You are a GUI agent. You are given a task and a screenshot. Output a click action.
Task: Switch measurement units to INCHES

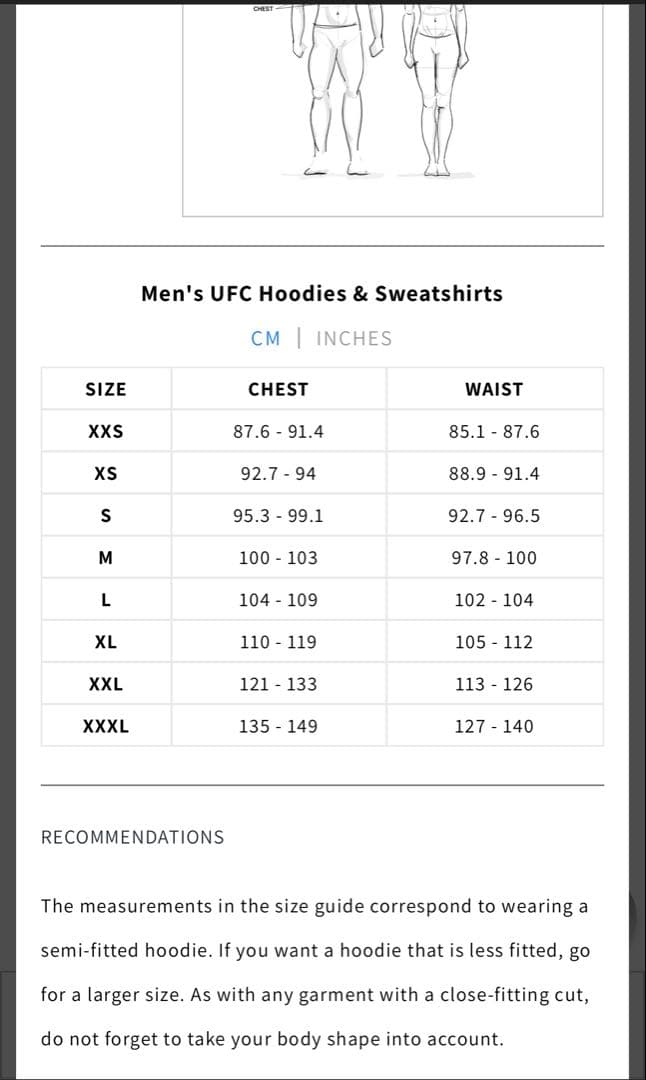354,338
